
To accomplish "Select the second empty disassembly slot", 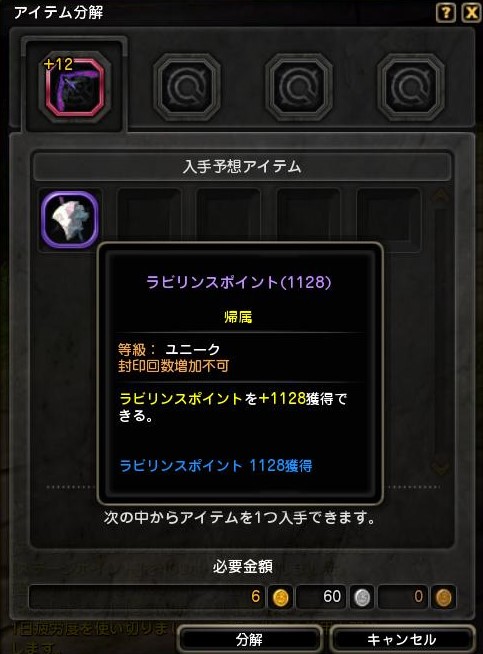I will click(187, 87).
